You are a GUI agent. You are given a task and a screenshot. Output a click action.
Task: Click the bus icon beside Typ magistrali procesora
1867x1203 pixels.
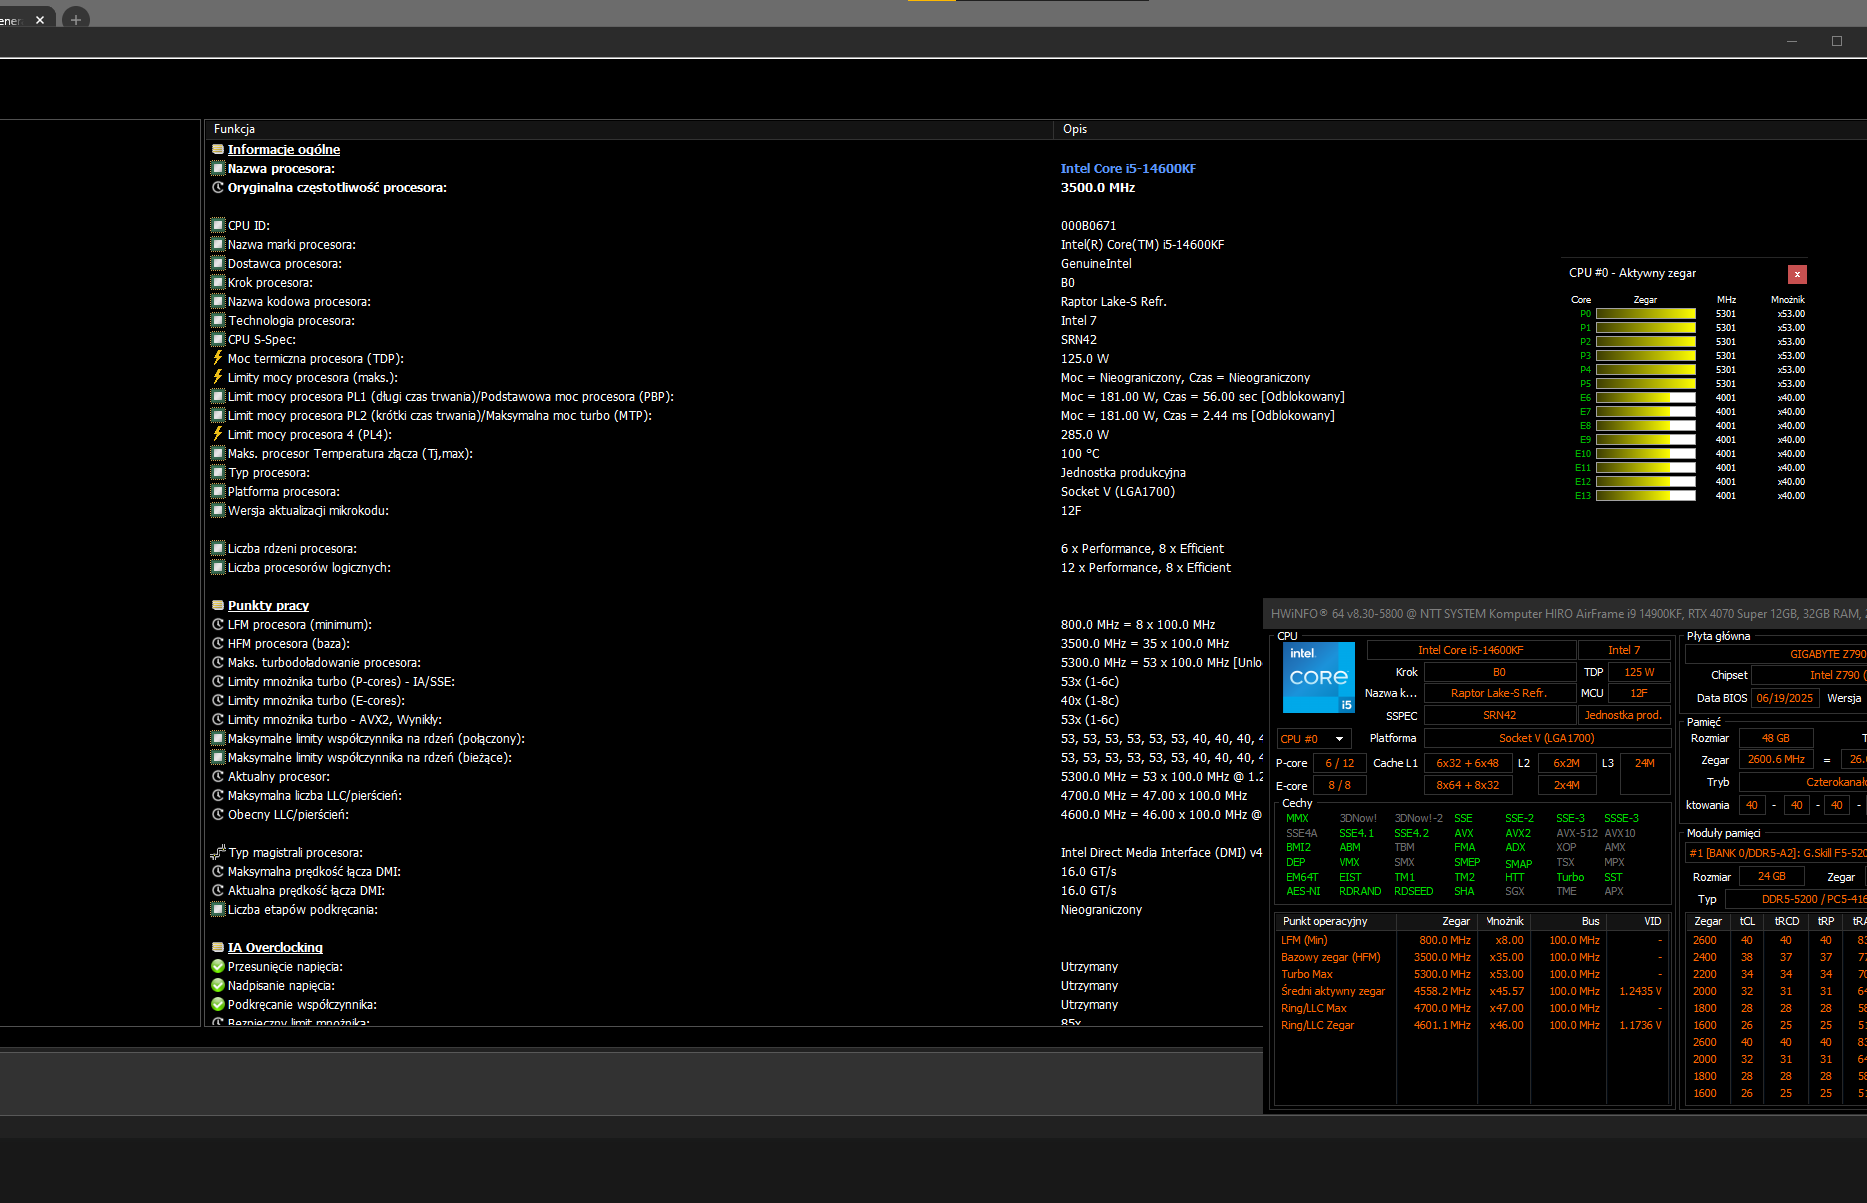click(217, 852)
